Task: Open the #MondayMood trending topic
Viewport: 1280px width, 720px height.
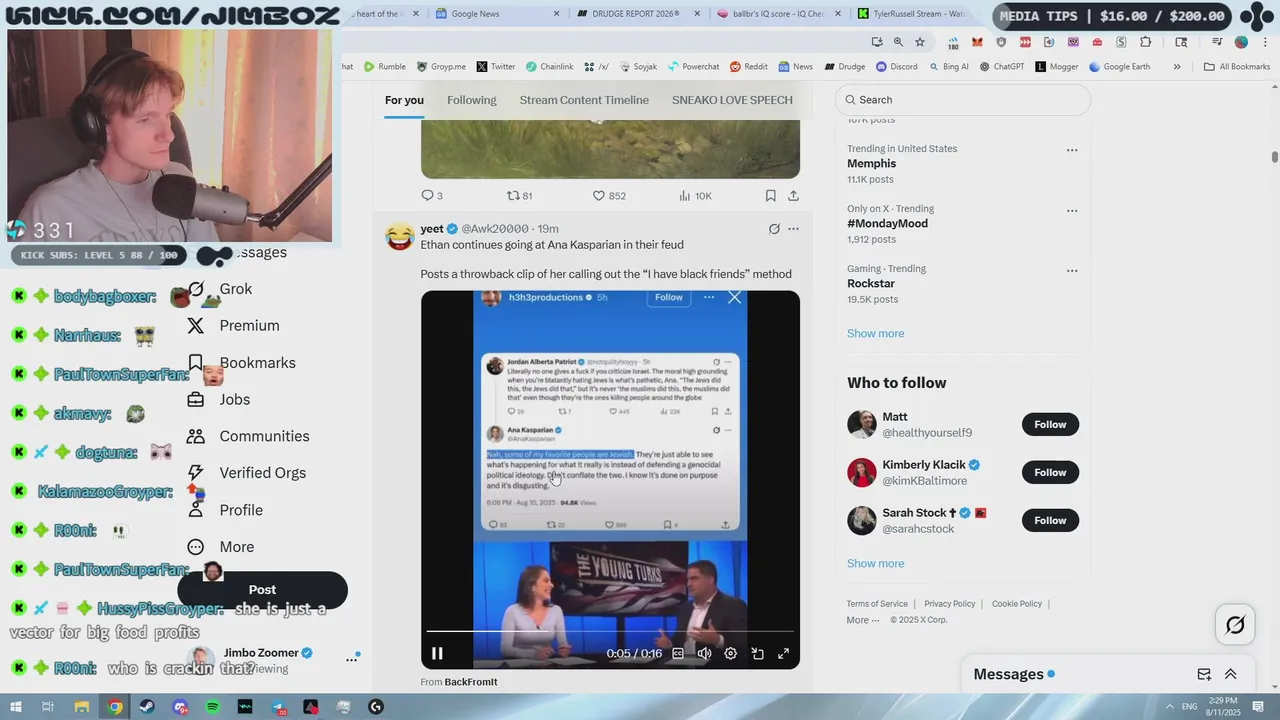Action: [887, 224]
